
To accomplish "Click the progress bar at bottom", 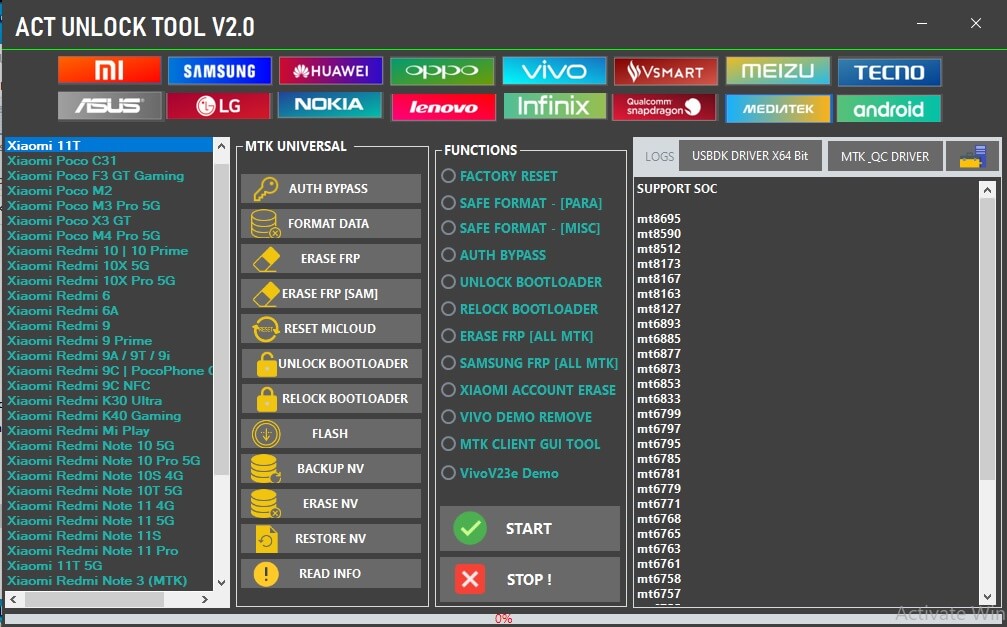I will click(x=503, y=619).
